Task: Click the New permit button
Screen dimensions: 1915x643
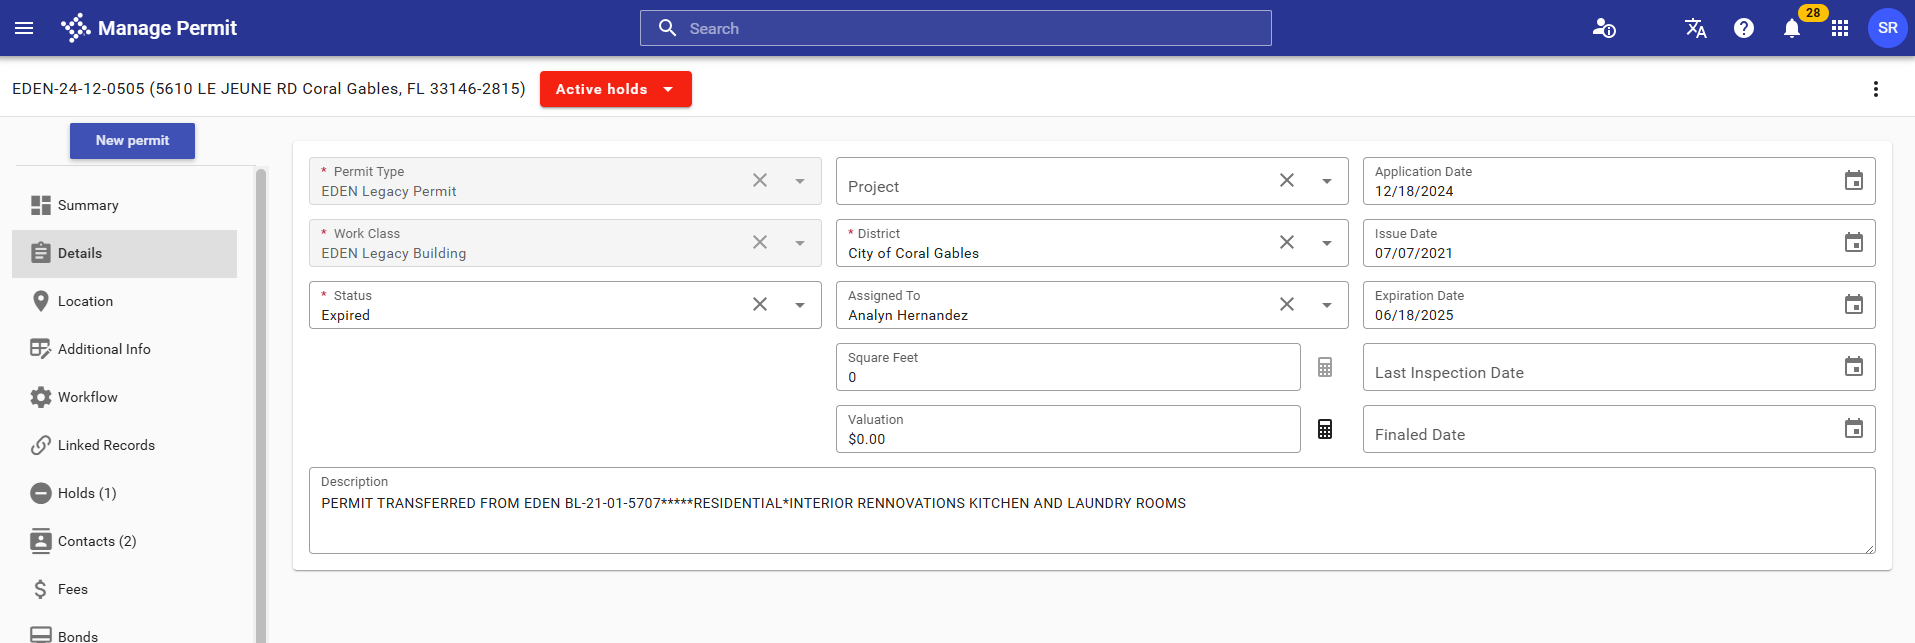Action: (132, 141)
